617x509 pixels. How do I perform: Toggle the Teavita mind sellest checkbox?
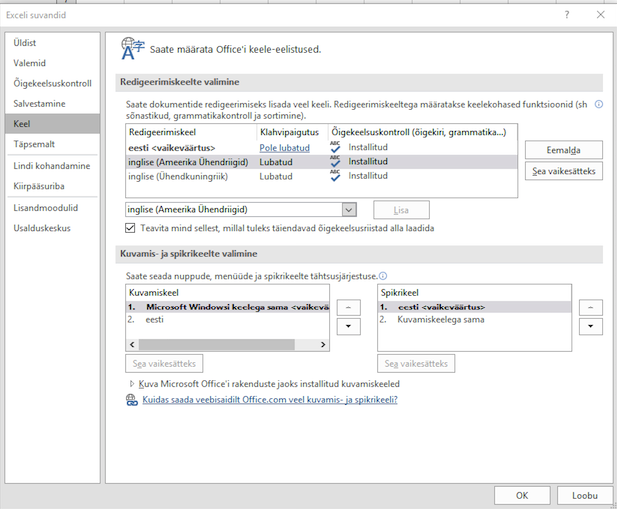tap(130, 228)
